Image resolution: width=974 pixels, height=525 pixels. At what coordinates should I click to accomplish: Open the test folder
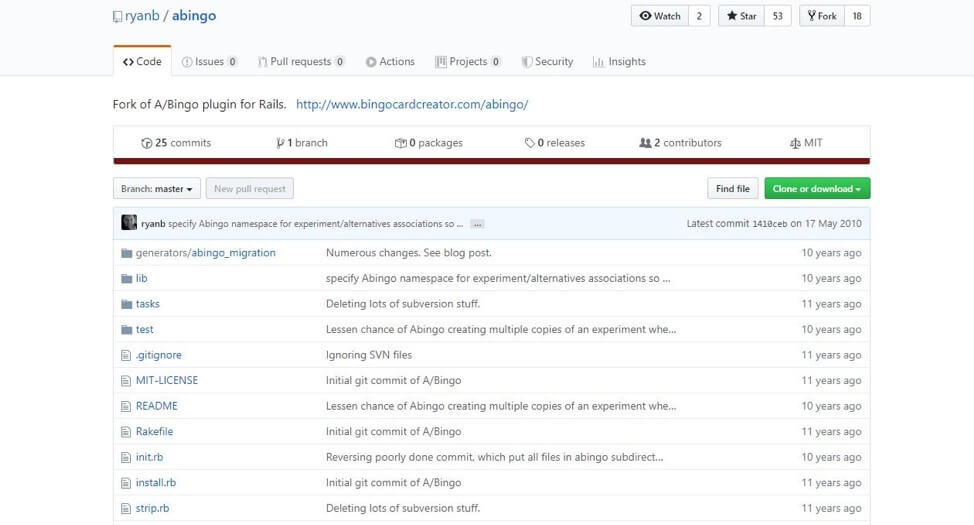tap(145, 329)
